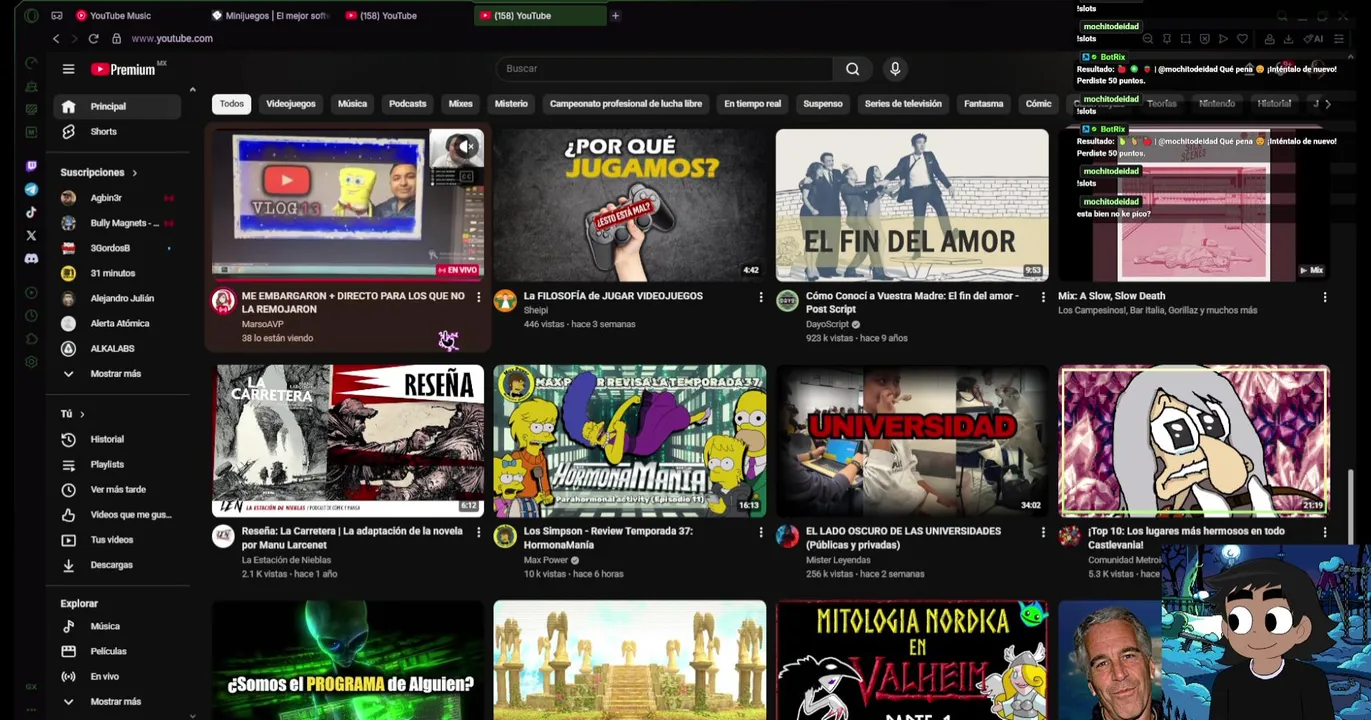Open X (Twitter) from the browser sidebar
Image resolution: width=1371 pixels, height=720 pixels.
[31, 236]
